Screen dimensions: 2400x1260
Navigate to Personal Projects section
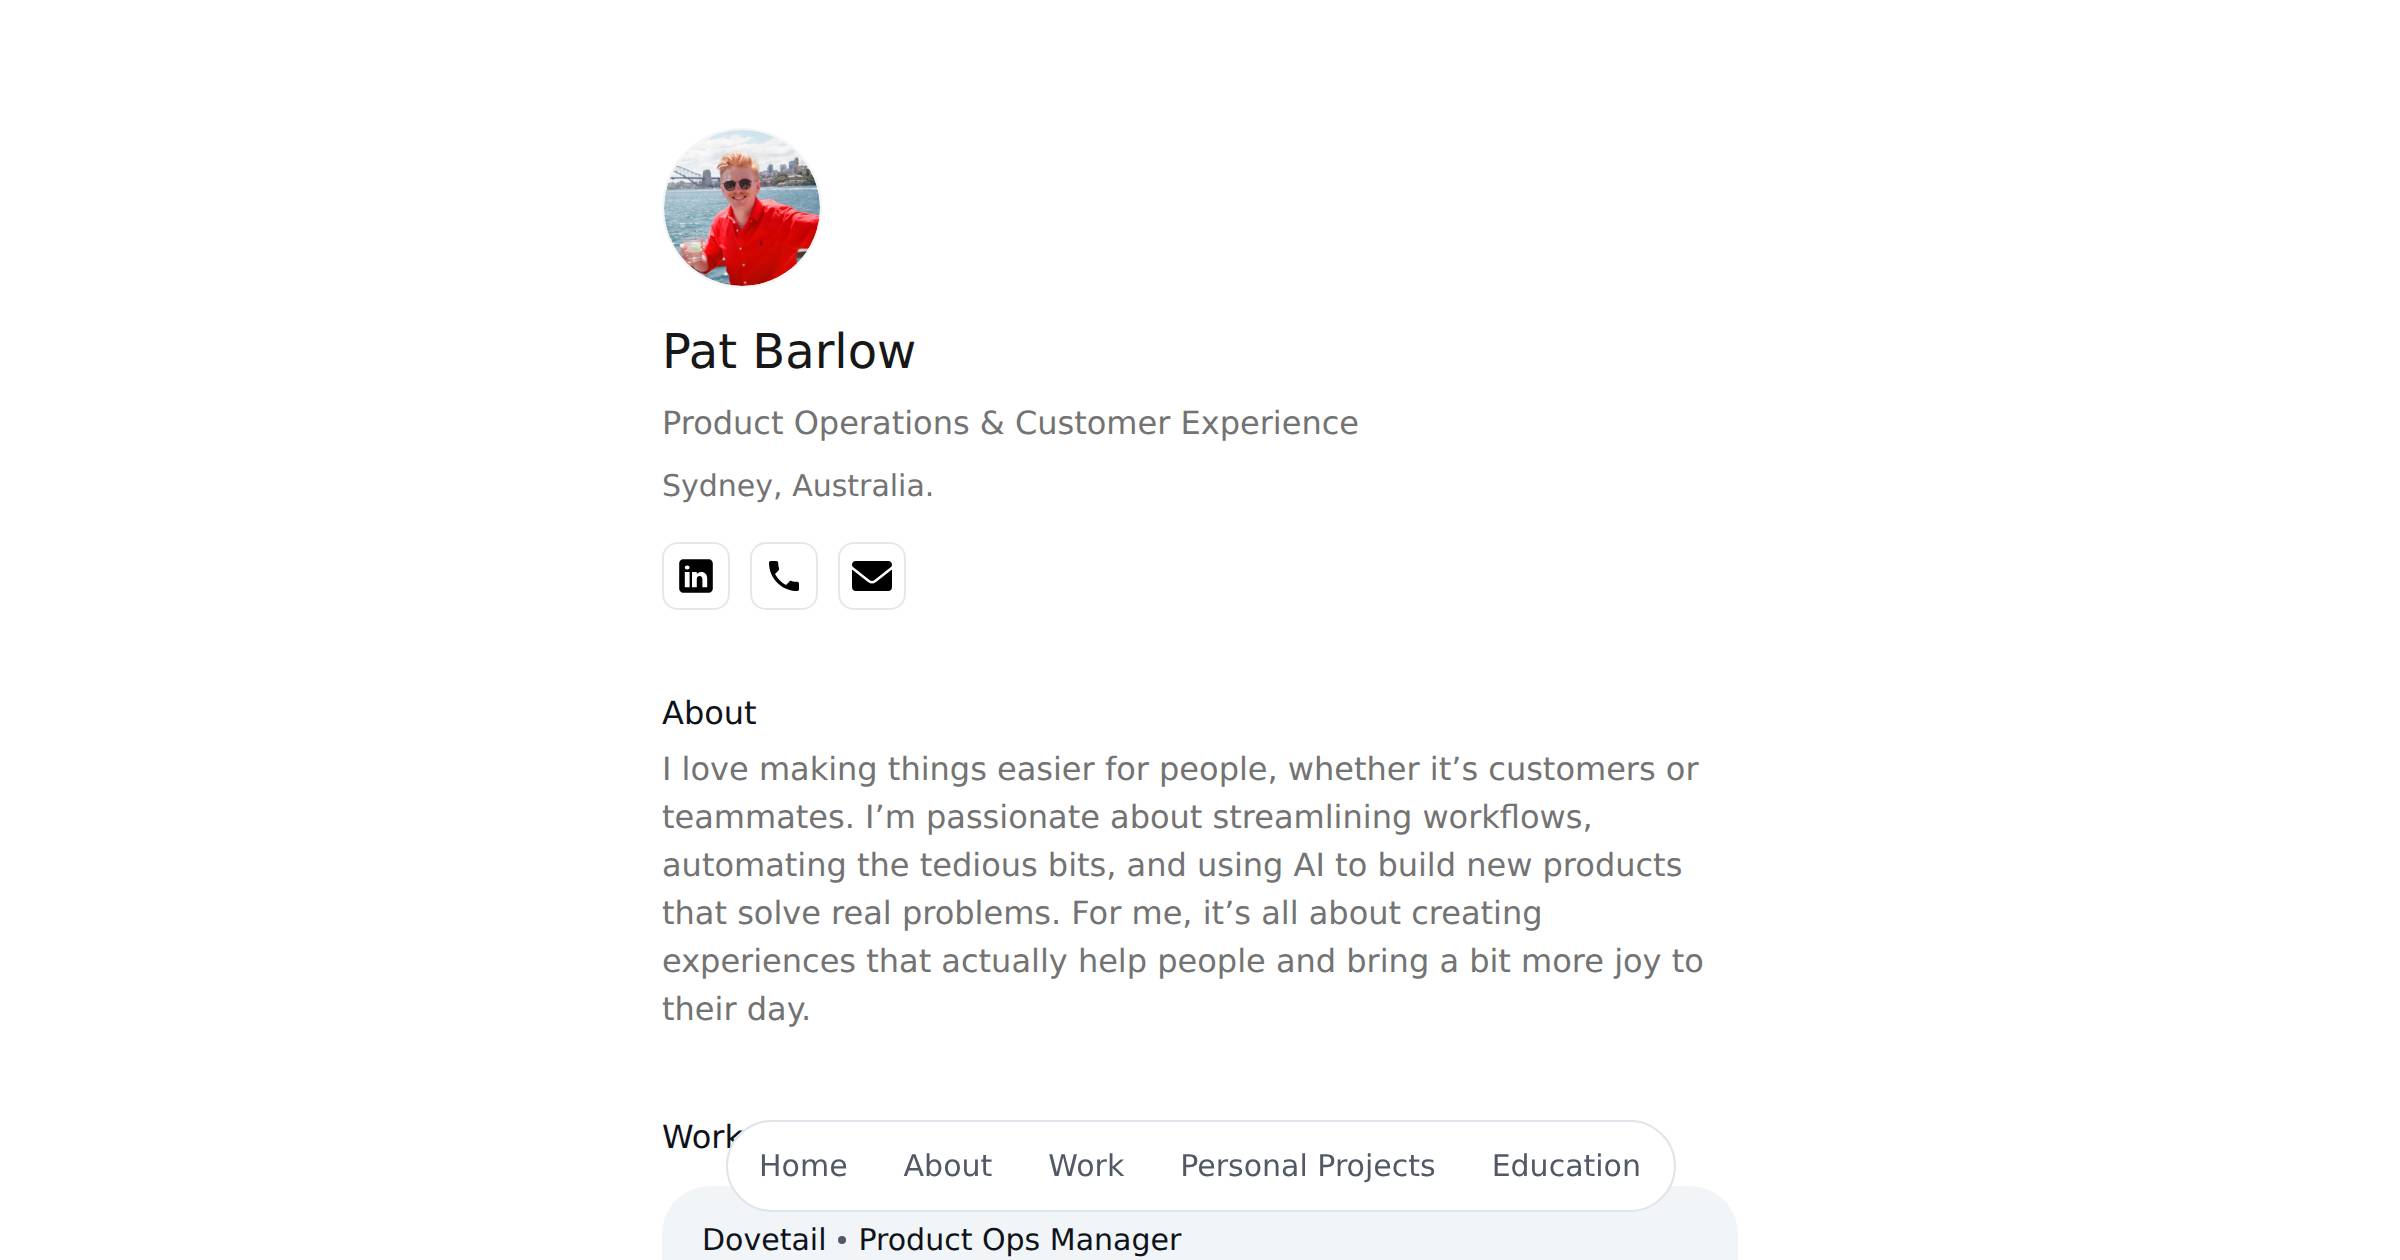point(1307,1166)
